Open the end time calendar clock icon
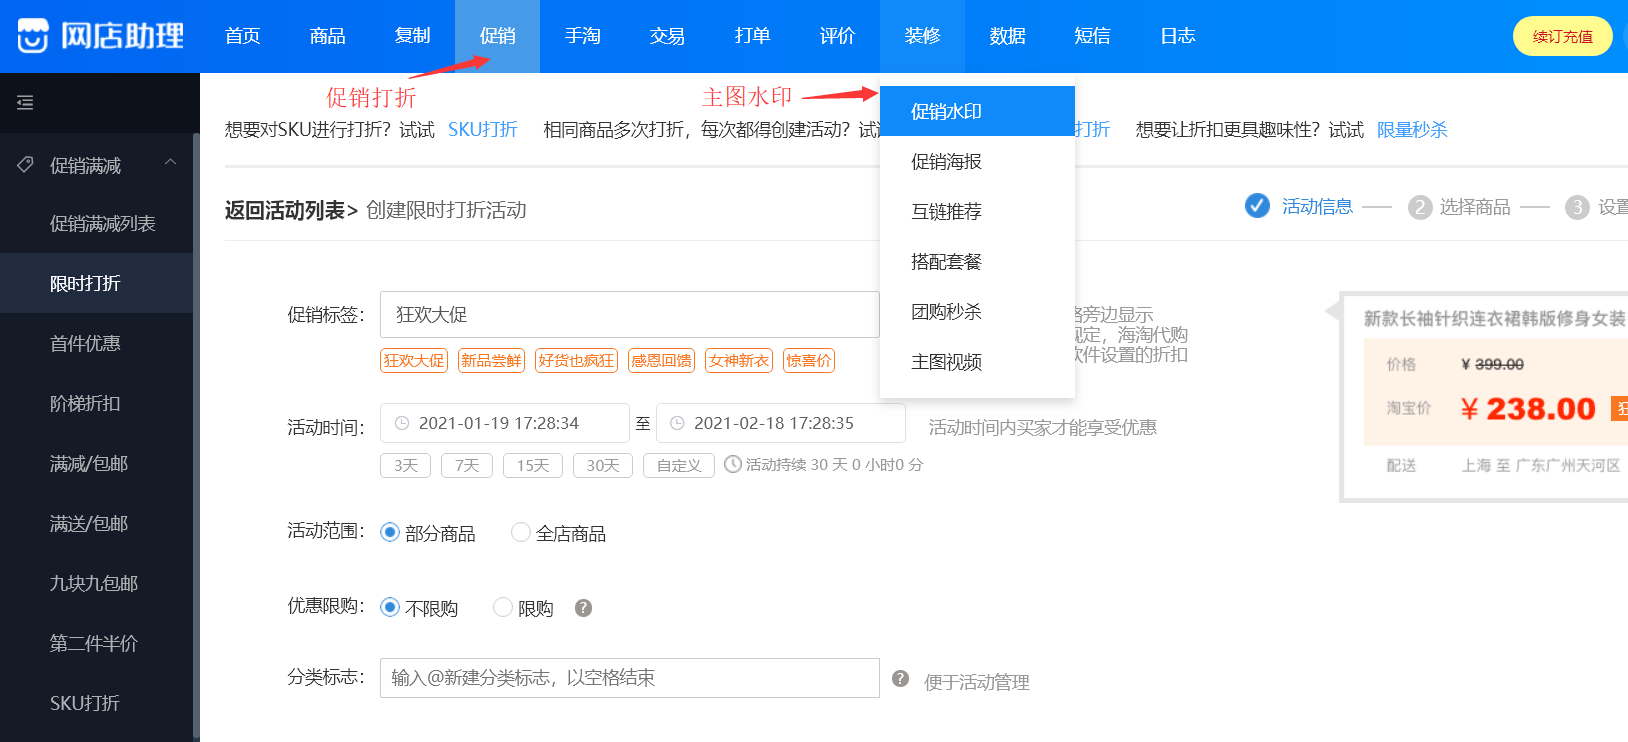This screenshot has width=1628, height=742. point(677,423)
